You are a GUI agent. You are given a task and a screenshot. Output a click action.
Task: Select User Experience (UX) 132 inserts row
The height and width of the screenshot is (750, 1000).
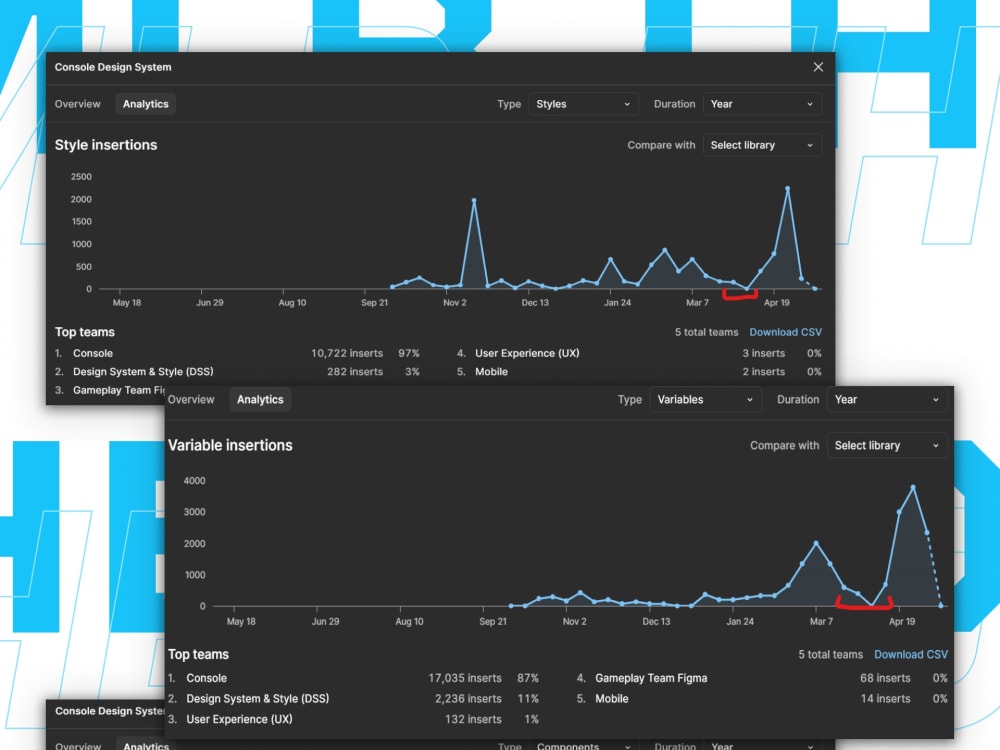[x=353, y=719]
